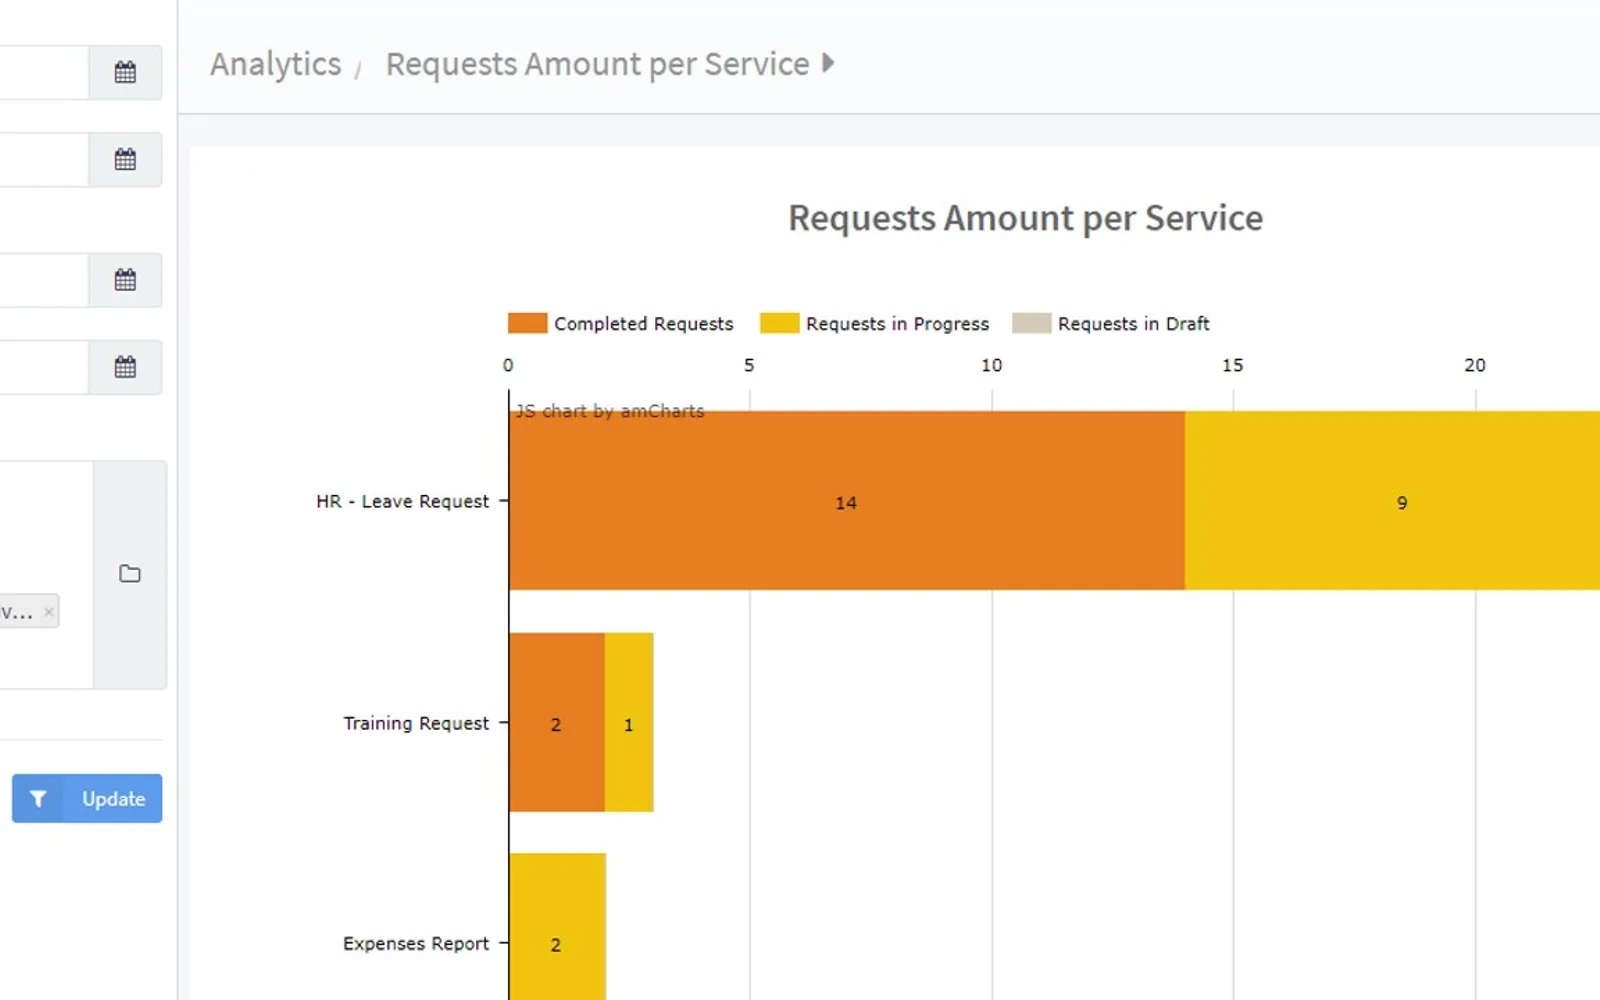Click the Expenses Report axis label
This screenshot has height=1000, width=1600.
pos(416,944)
